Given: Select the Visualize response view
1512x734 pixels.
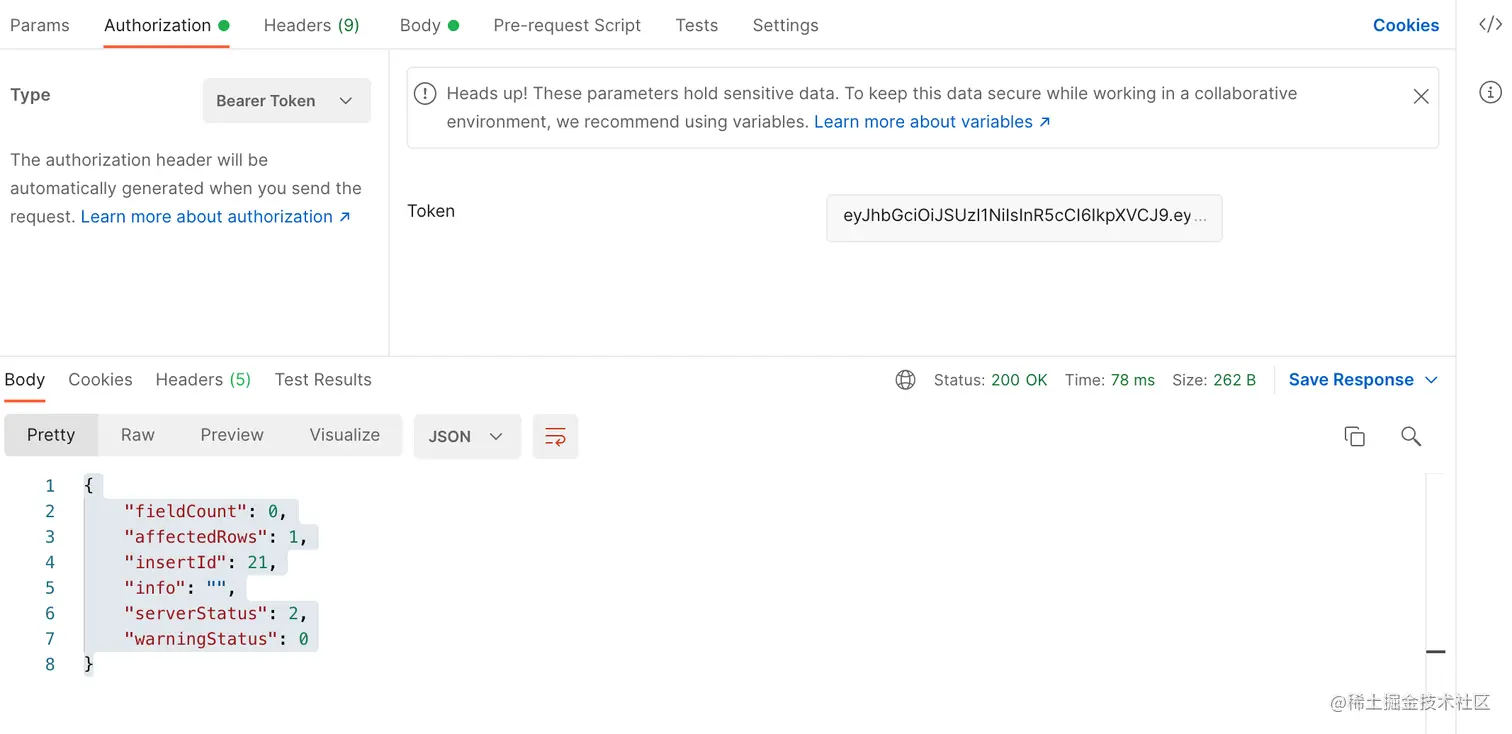Looking at the screenshot, I should (344, 435).
